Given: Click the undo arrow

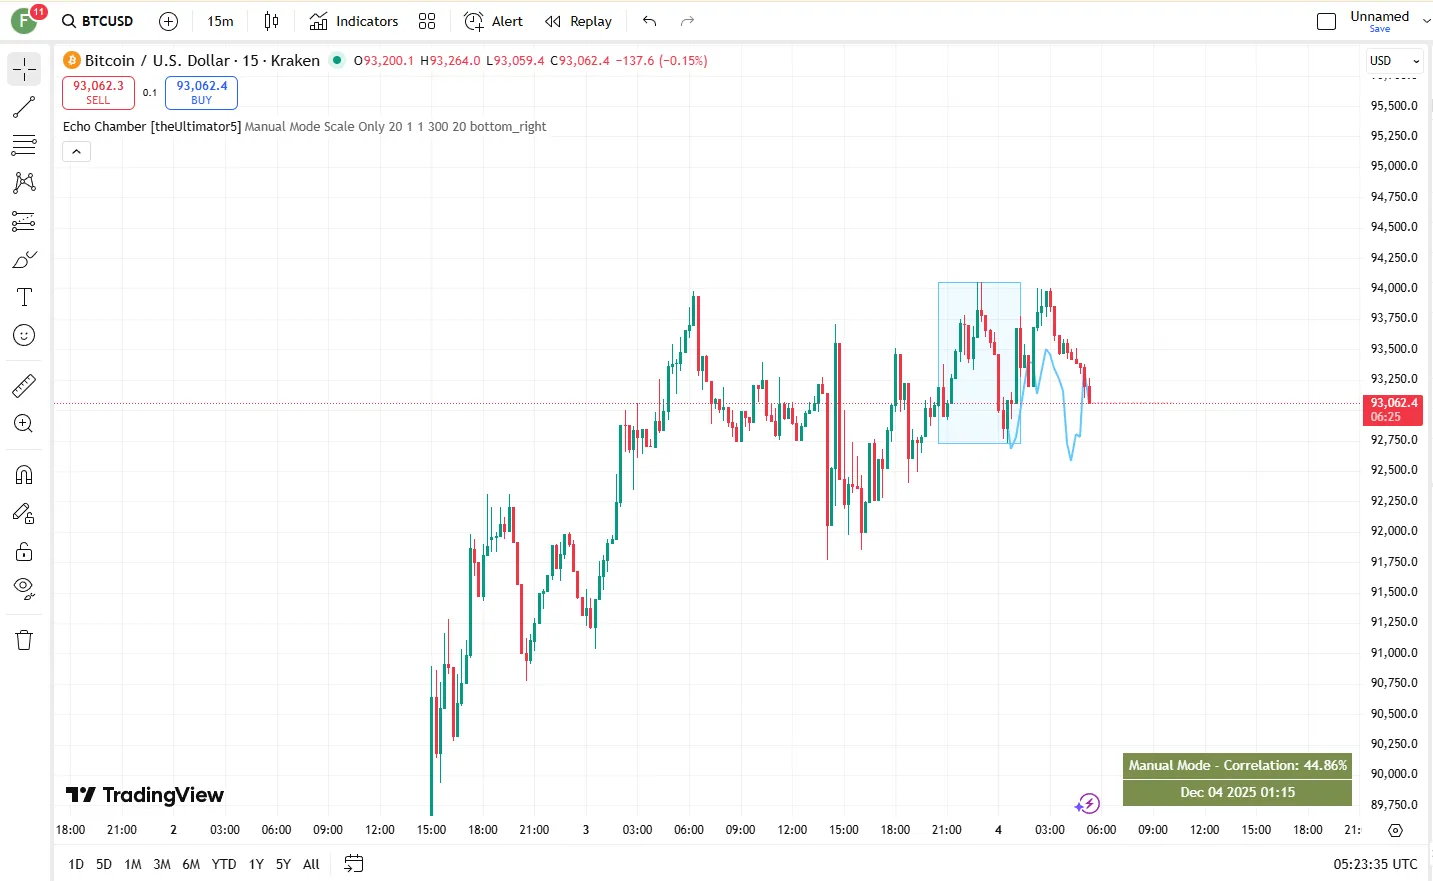Looking at the screenshot, I should (x=650, y=21).
